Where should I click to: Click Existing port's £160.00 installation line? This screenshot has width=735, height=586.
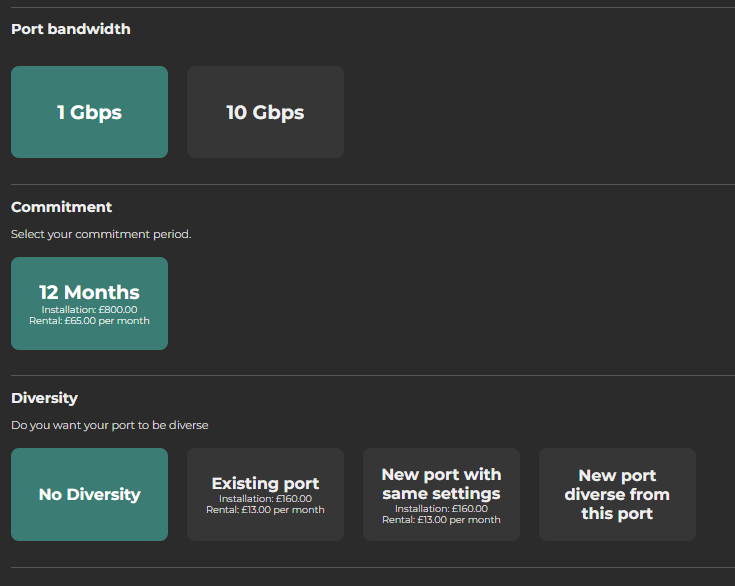(x=265, y=499)
